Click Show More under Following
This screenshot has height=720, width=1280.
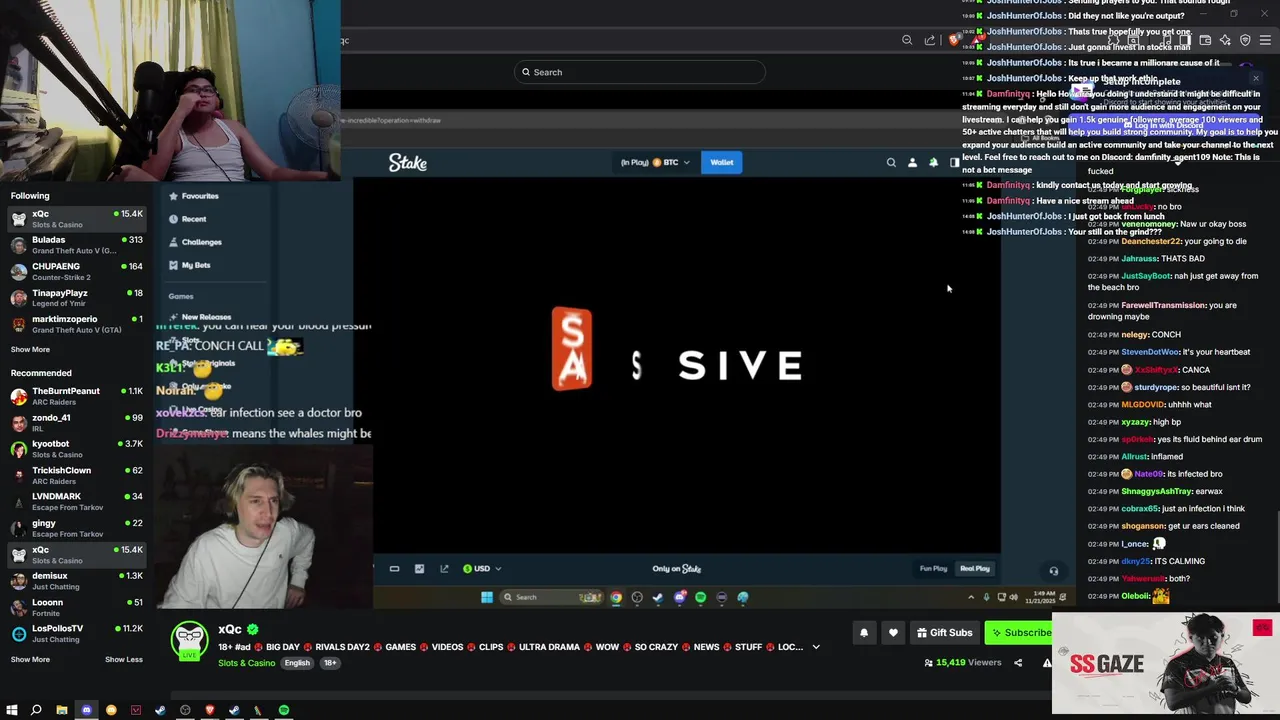point(30,349)
